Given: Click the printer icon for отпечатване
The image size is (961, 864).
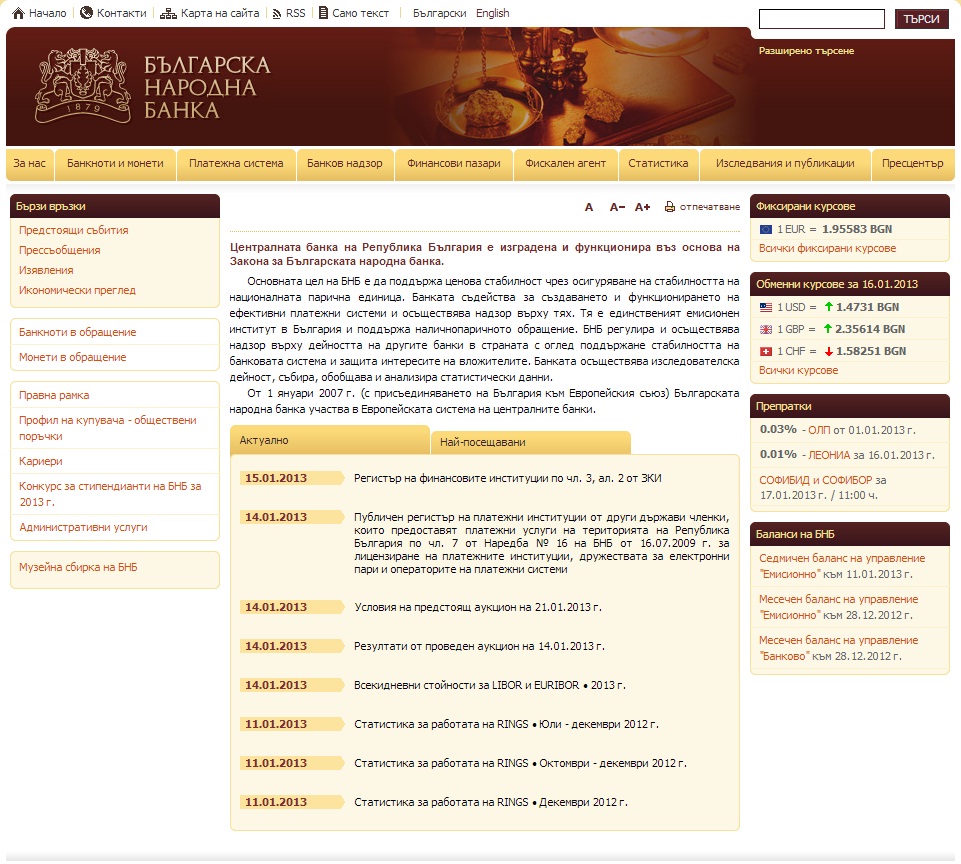Looking at the screenshot, I should 670,207.
